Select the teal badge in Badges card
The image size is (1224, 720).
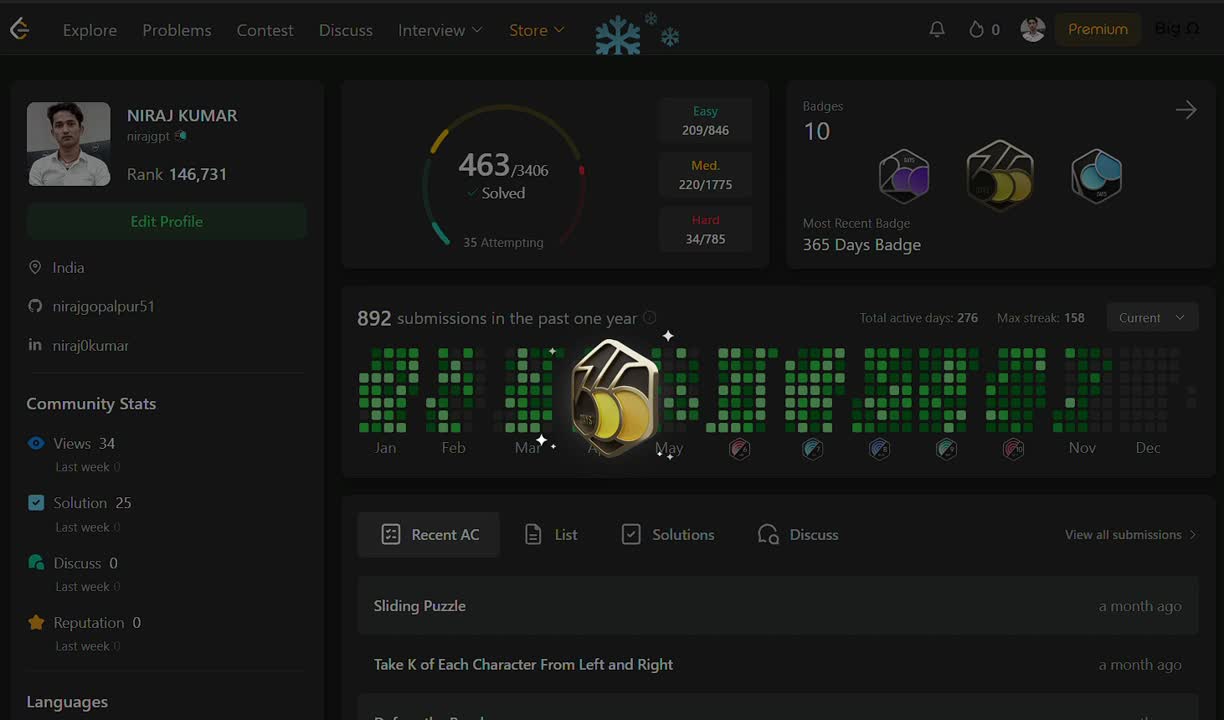1096,177
